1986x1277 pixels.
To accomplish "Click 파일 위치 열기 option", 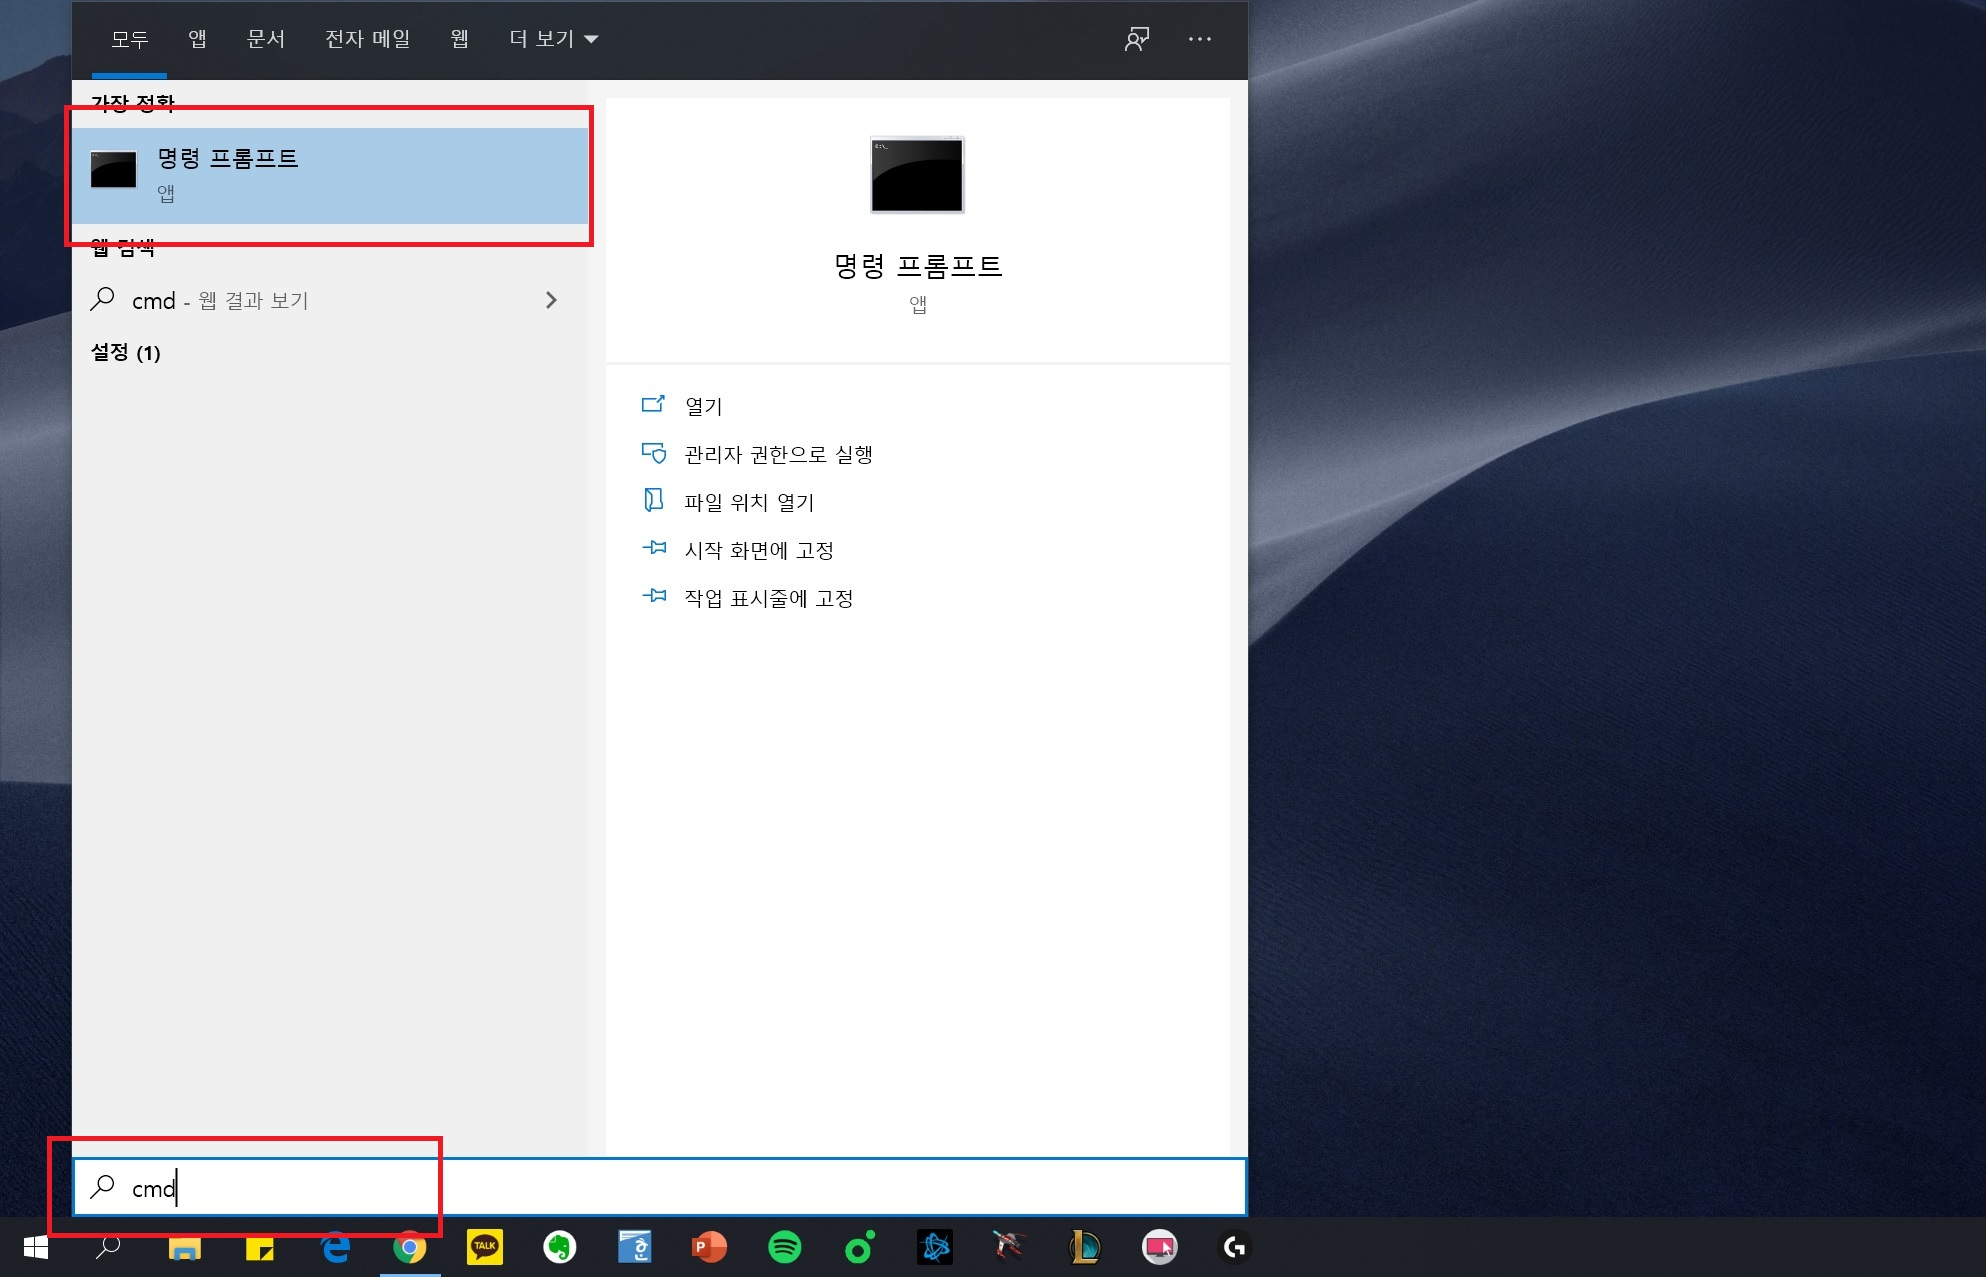I will click(x=749, y=503).
